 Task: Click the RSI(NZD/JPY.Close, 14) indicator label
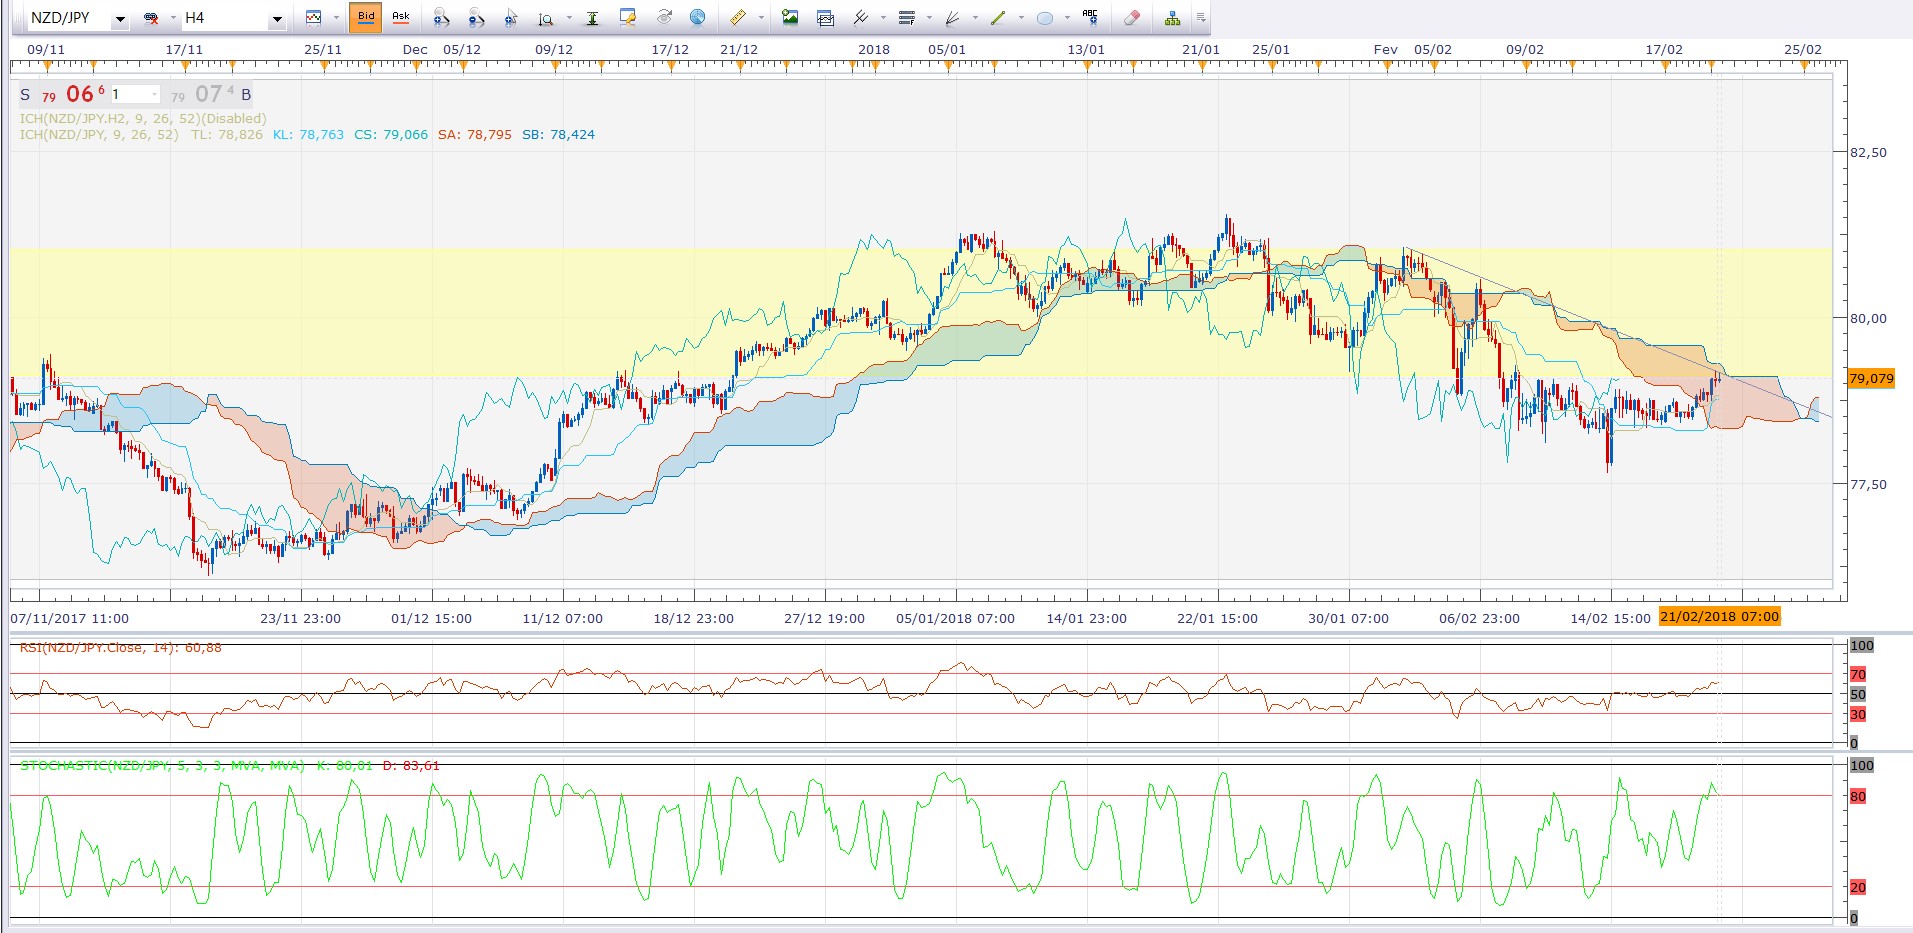(121, 648)
